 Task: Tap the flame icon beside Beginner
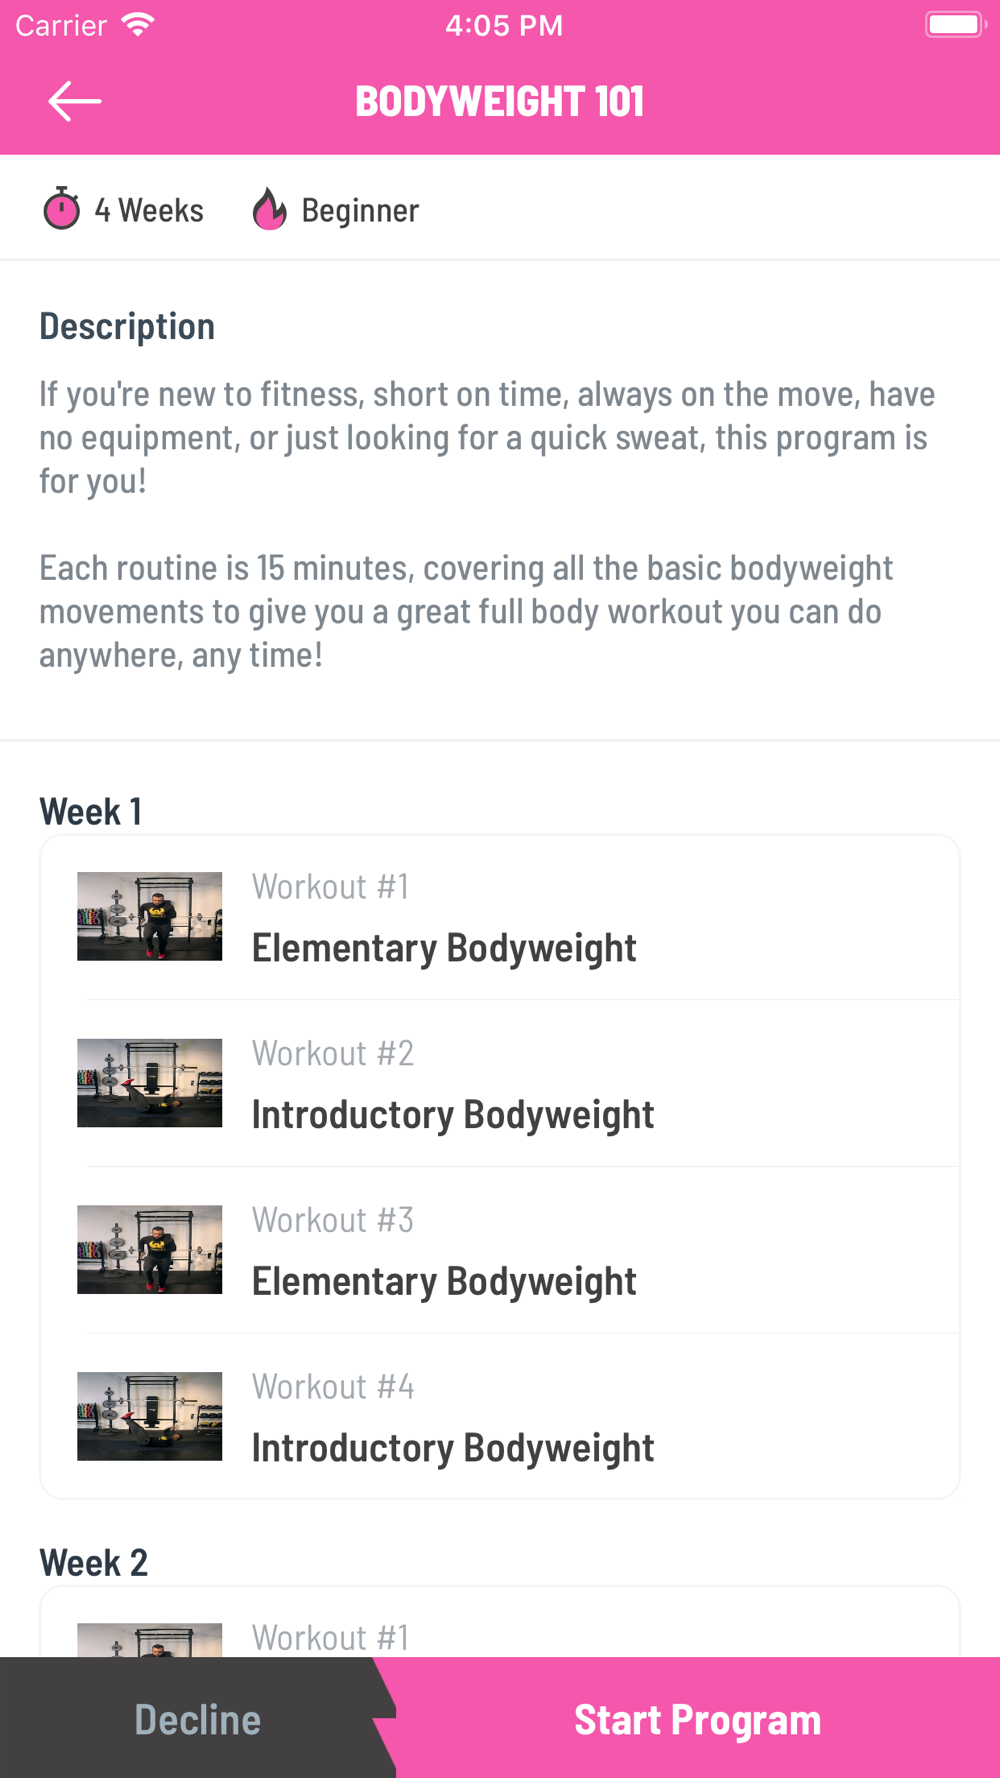click(269, 209)
